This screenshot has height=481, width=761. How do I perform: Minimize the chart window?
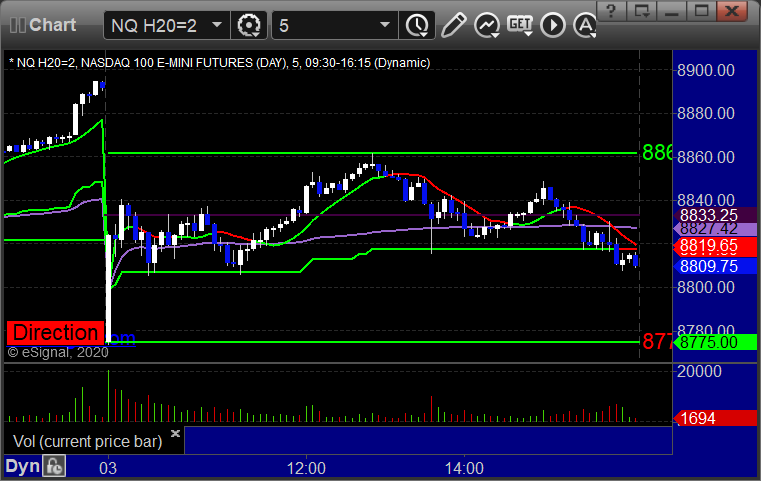pos(671,10)
